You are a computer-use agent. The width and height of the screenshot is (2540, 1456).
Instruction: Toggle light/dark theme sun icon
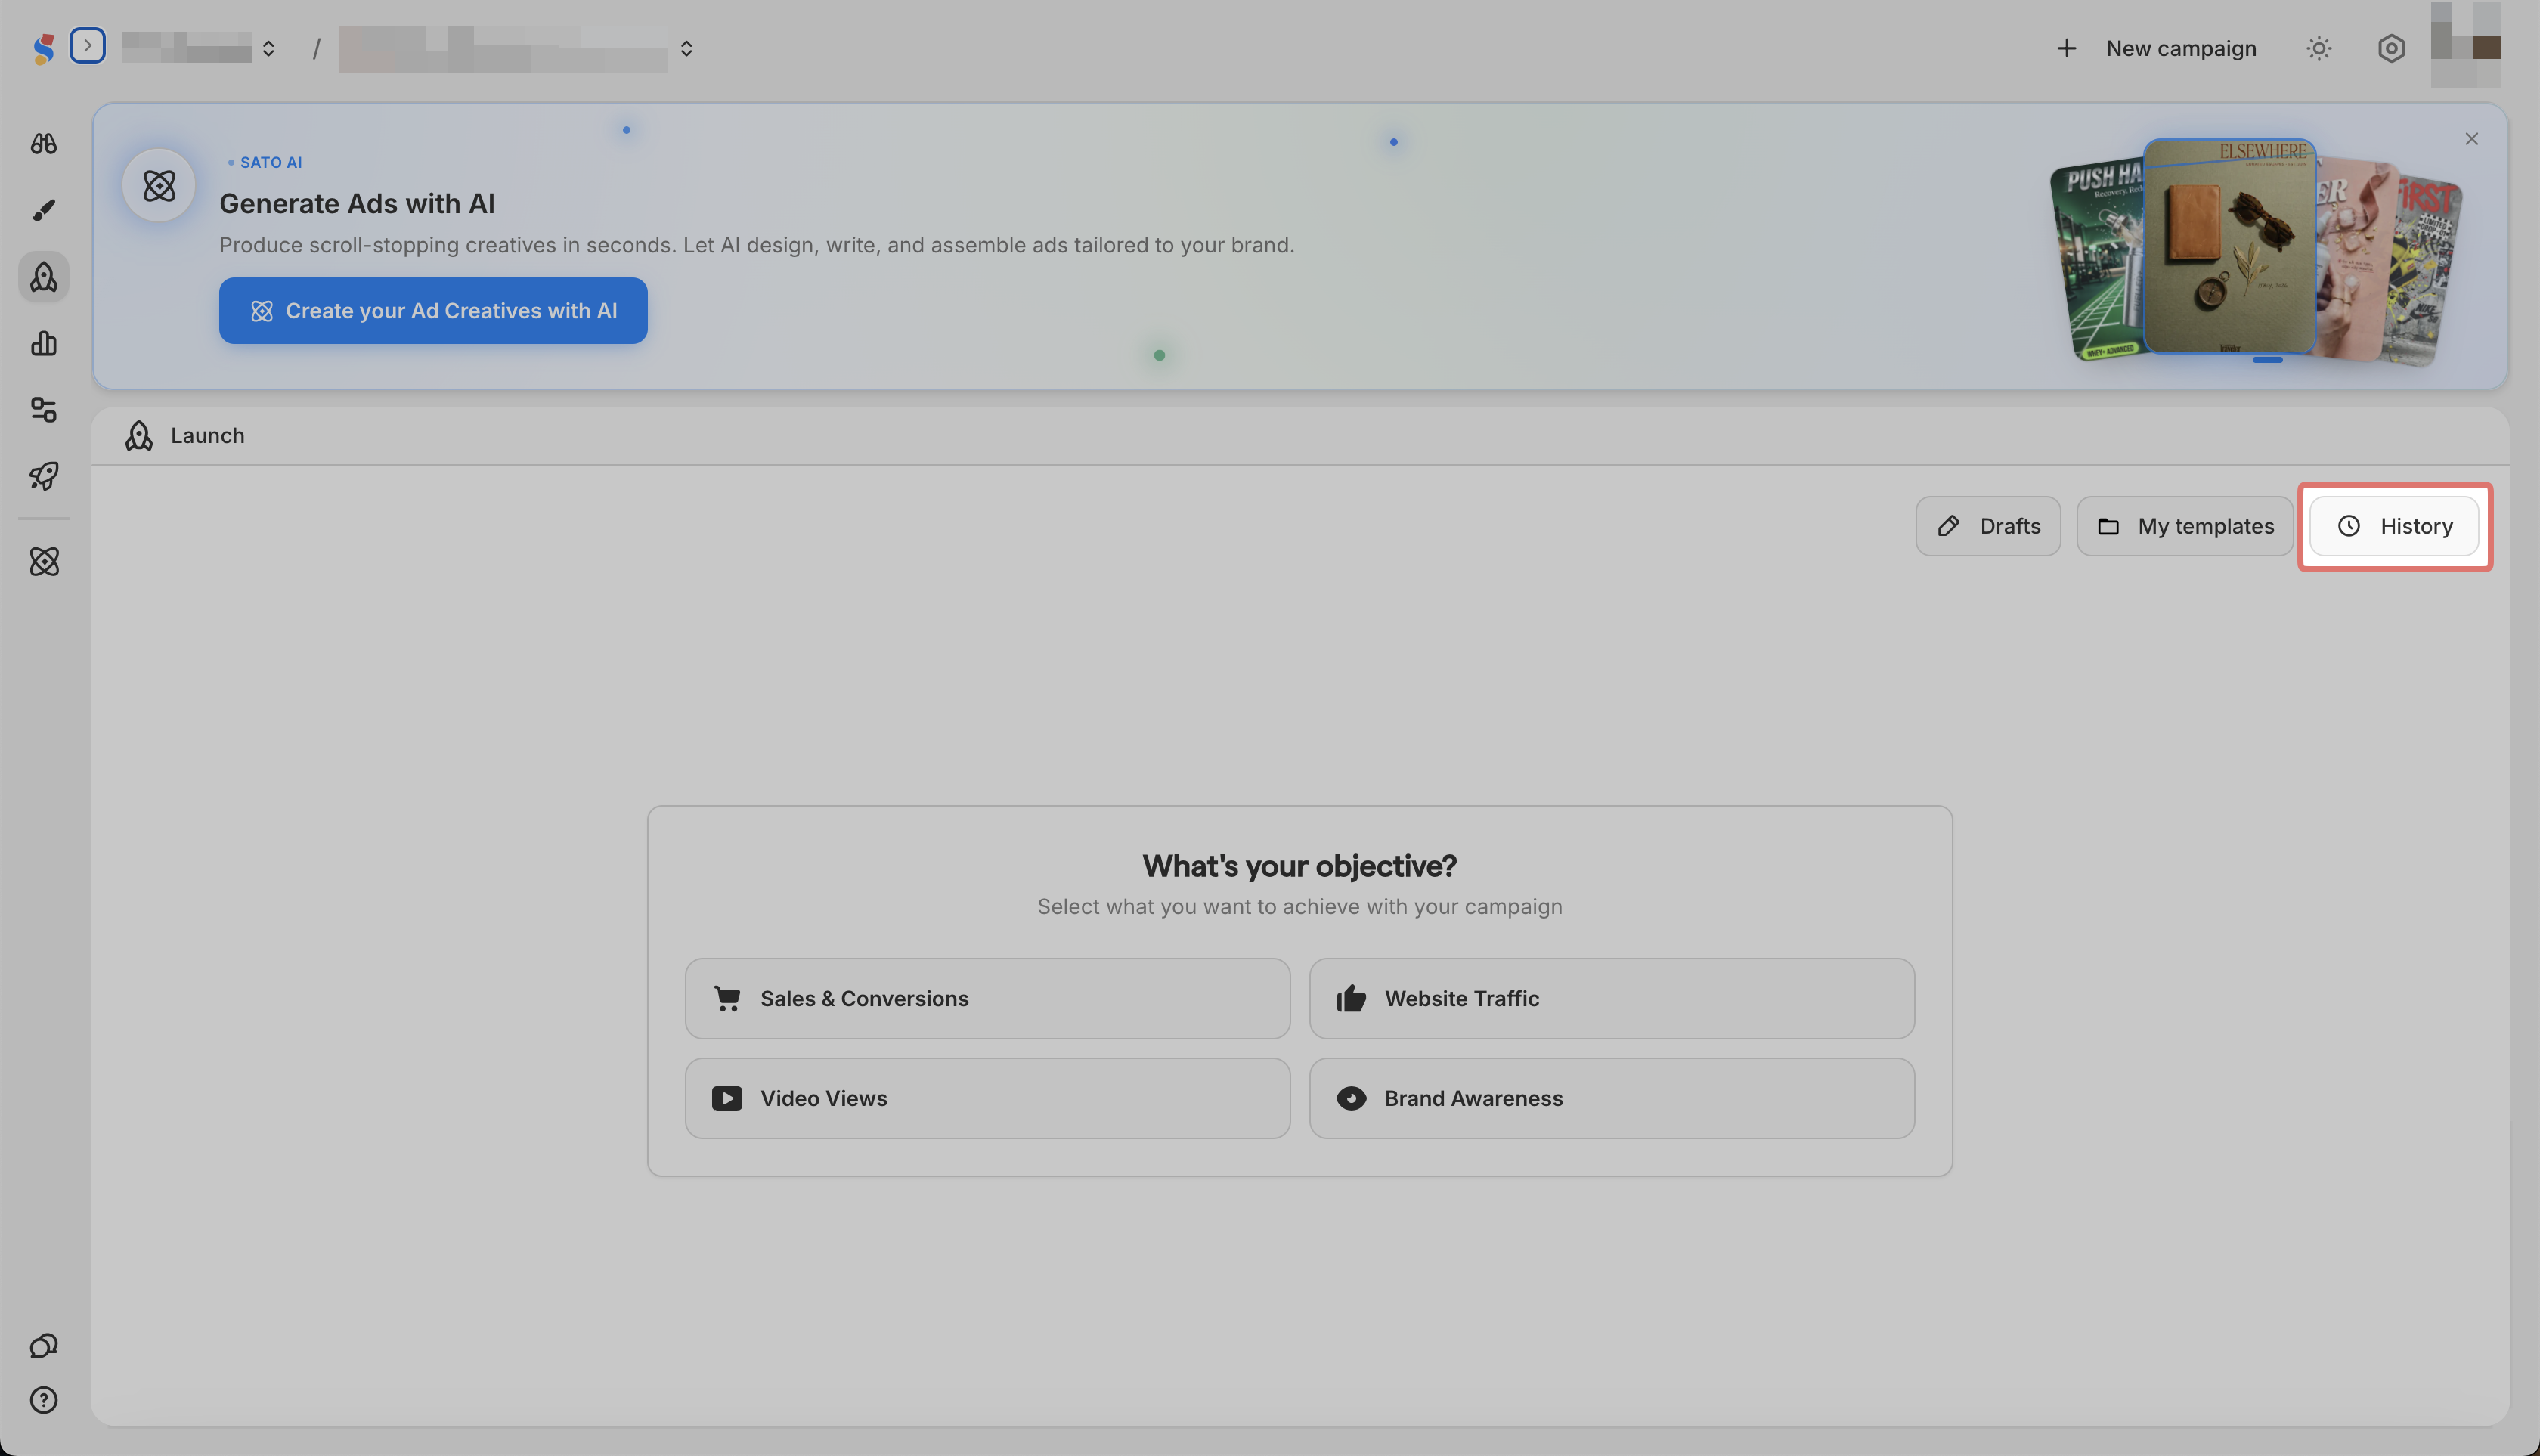pos(2318,48)
